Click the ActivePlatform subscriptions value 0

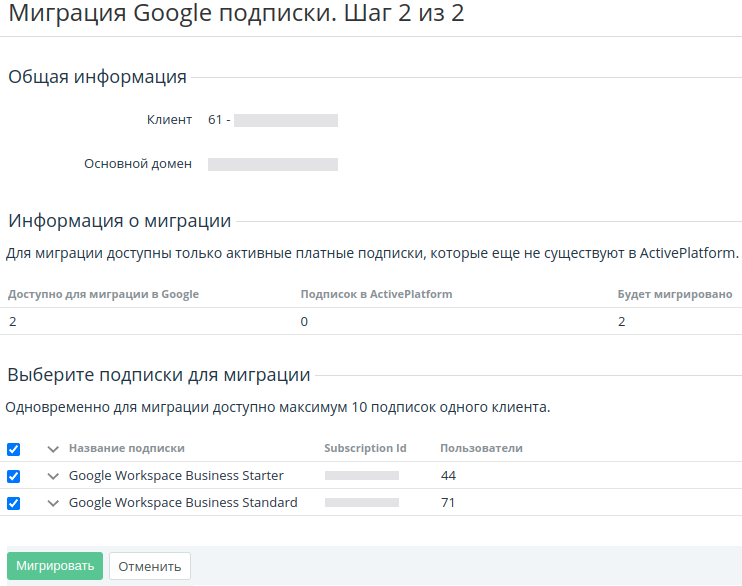pyautogui.click(x=304, y=322)
